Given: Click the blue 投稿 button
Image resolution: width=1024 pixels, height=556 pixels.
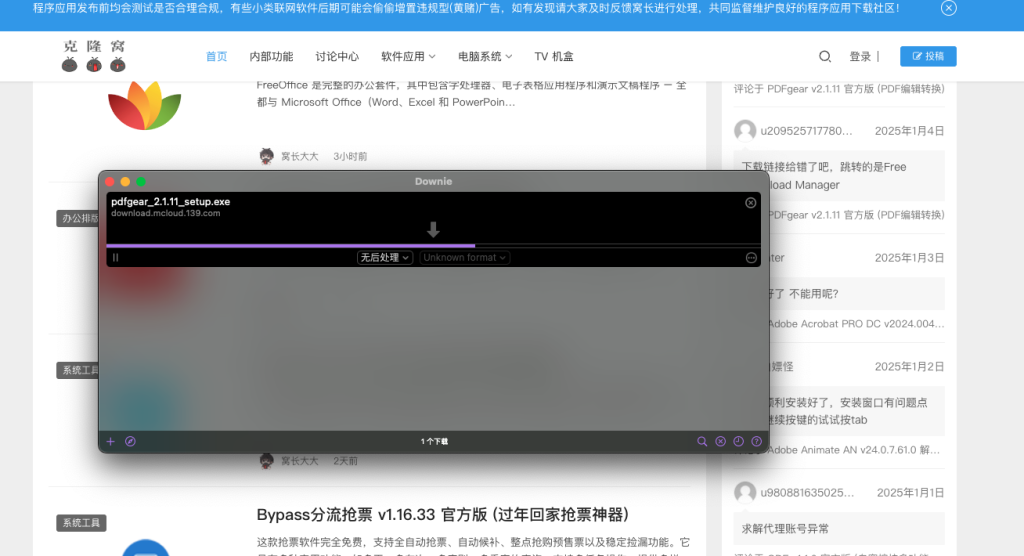Looking at the screenshot, I should [x=928, y=56].
